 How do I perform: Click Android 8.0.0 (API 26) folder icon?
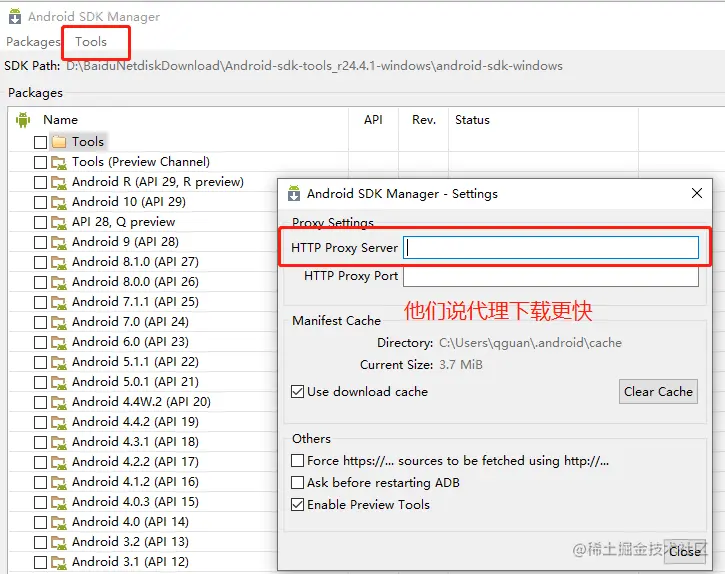coord(59,282)
